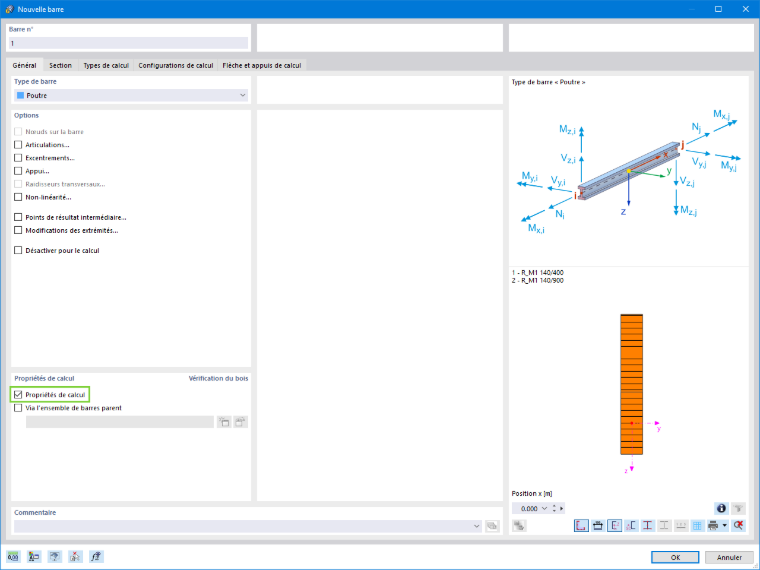The height and width of the screenshot is (570, 760).
Task: Click the Barre n° input field
Action: (x=128, y=43)
